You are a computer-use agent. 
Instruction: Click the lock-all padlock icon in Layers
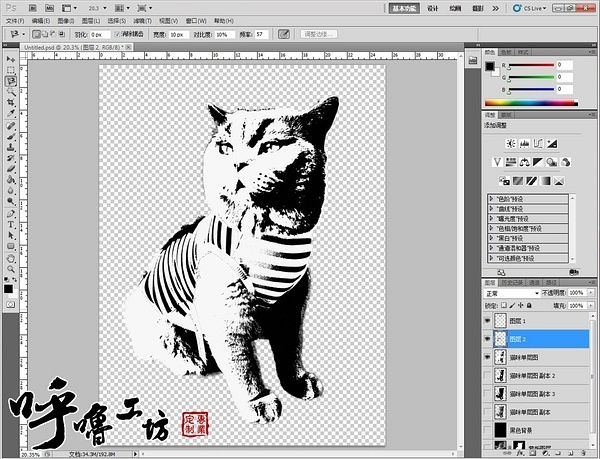click(x=529, y=305)
